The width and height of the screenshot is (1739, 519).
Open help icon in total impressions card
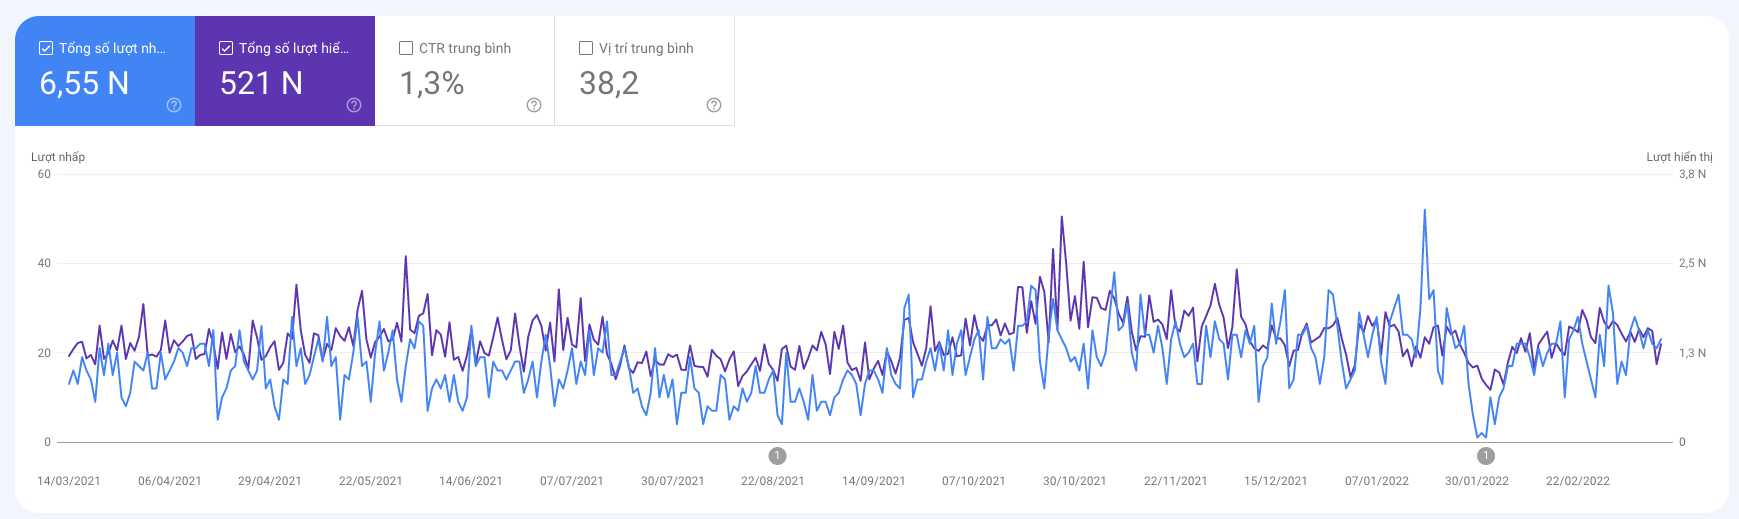pos(354,105)
